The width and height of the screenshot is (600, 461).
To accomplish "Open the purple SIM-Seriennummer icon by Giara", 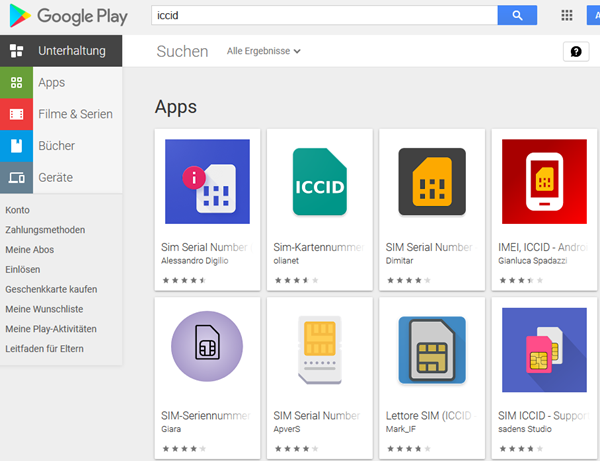I will pyautogui.click(x=207, y=346).
